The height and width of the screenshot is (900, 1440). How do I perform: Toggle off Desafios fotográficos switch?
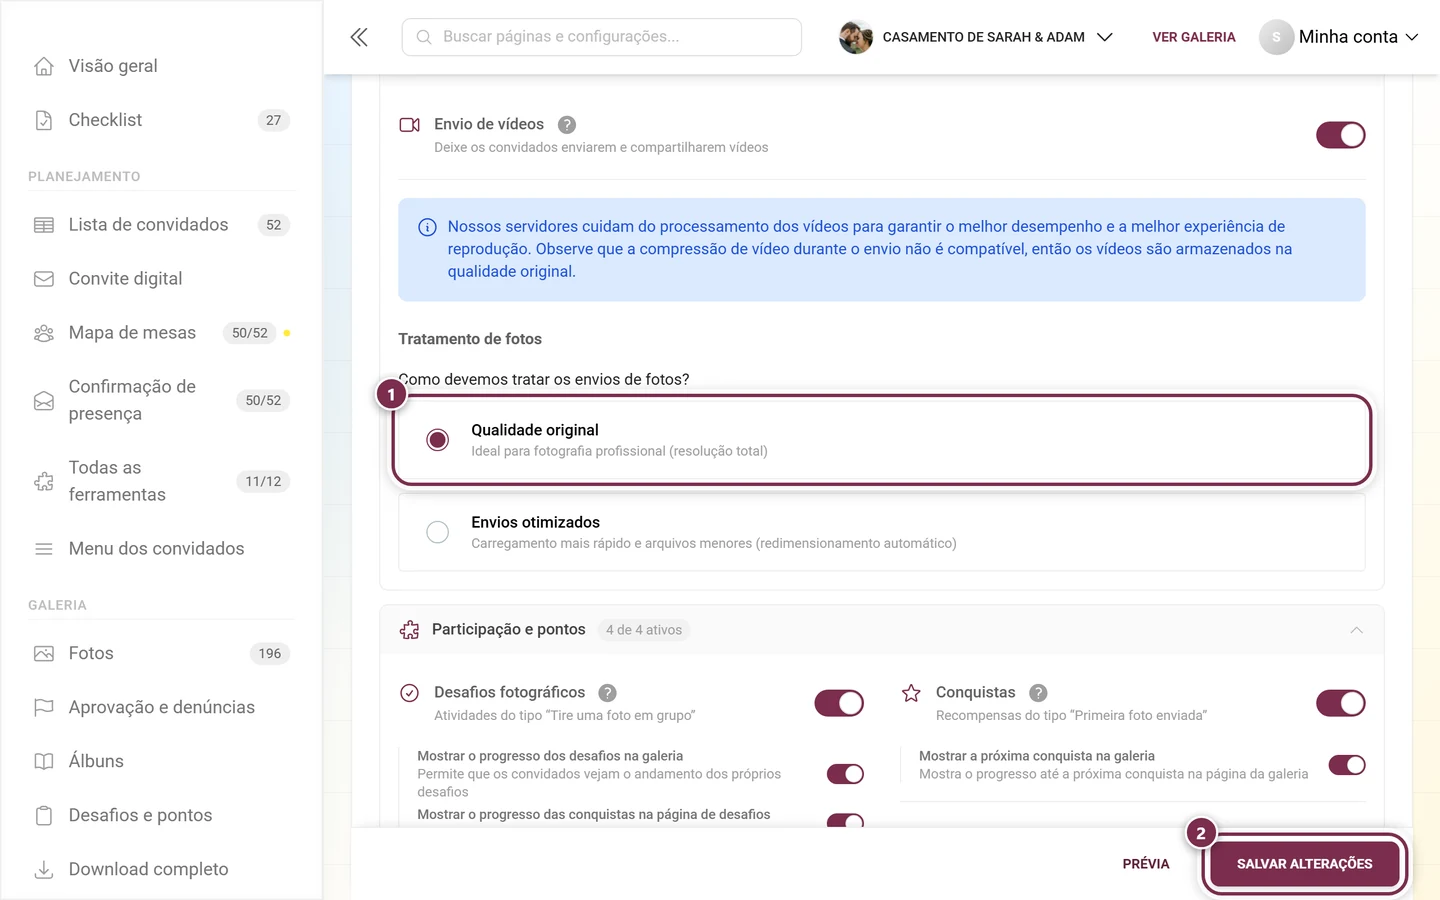839,703
